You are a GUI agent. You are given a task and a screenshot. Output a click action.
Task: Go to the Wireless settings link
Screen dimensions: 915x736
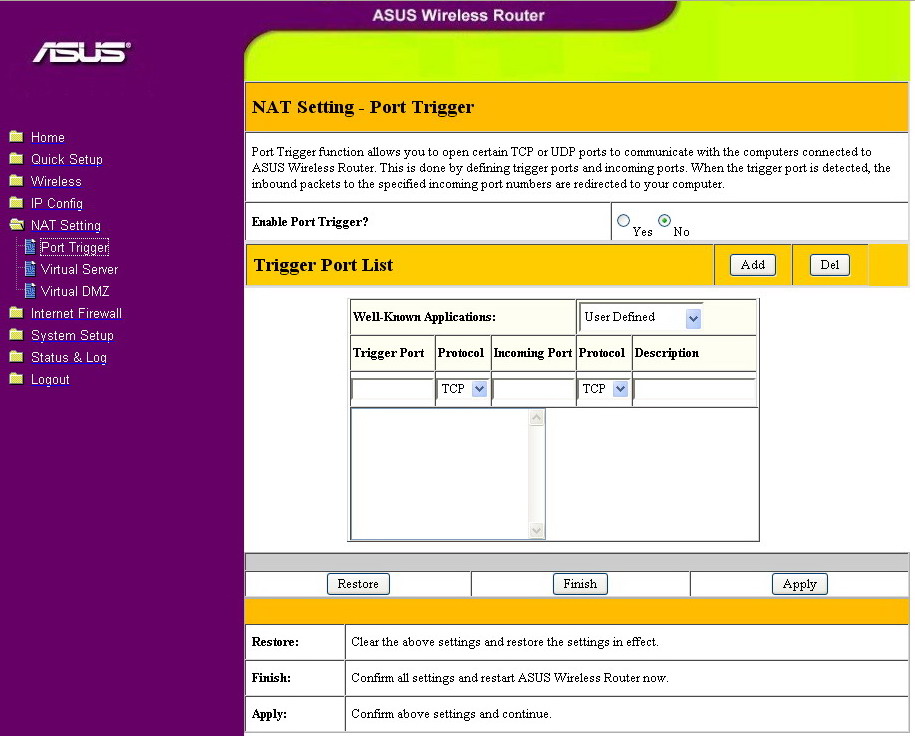click(x=56, y=181)
